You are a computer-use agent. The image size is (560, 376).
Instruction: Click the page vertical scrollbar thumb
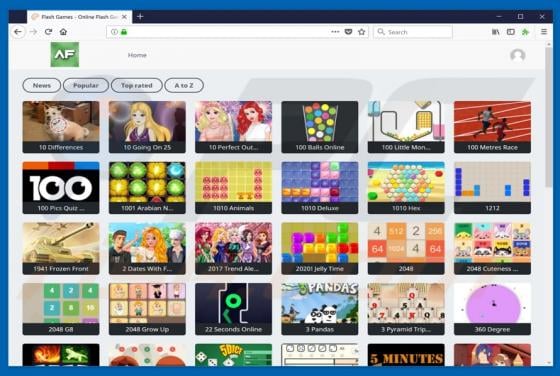(549, 116)
